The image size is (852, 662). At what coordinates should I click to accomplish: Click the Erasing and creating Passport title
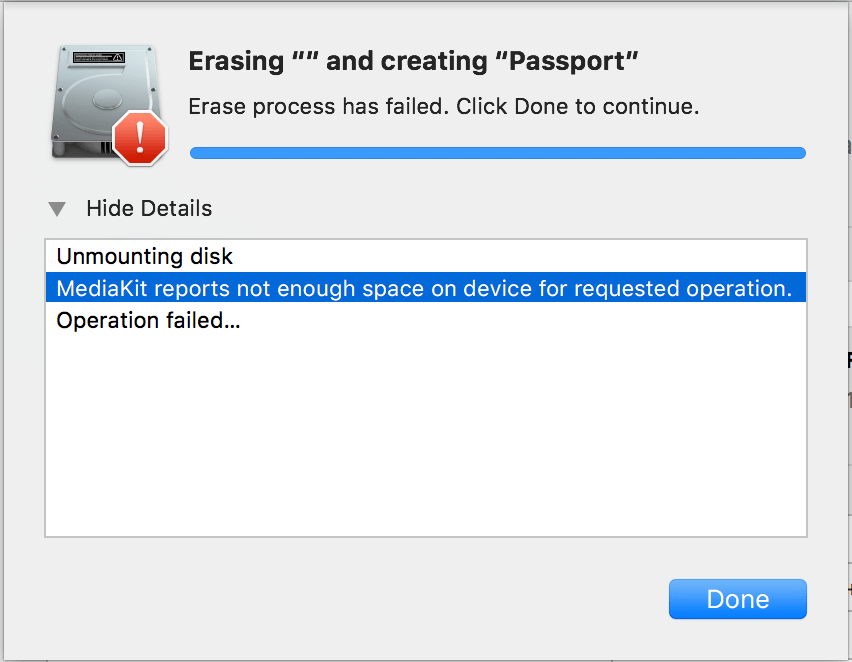click(x=413, y=61)
